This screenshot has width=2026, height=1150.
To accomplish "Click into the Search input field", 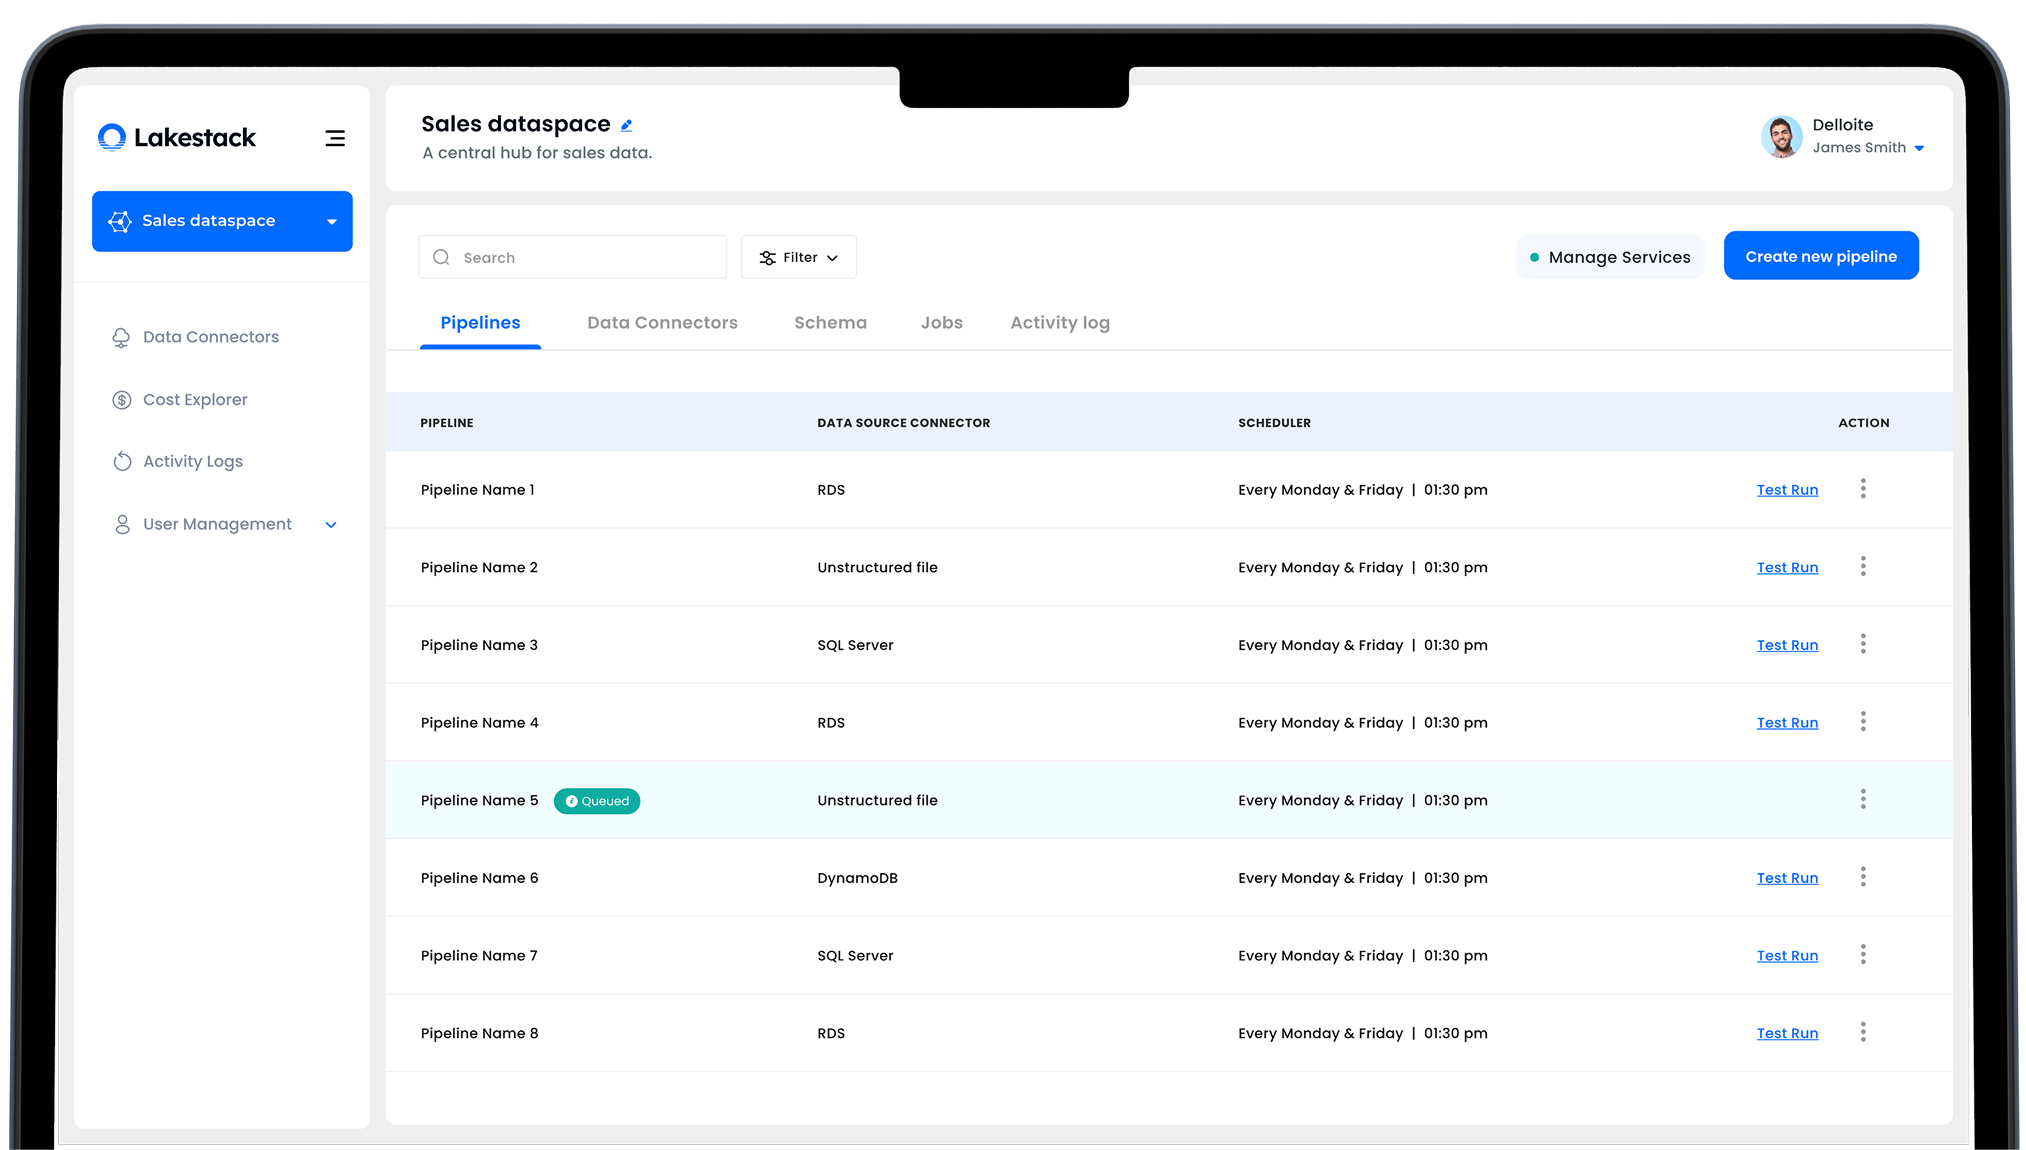I will (585, 258).
